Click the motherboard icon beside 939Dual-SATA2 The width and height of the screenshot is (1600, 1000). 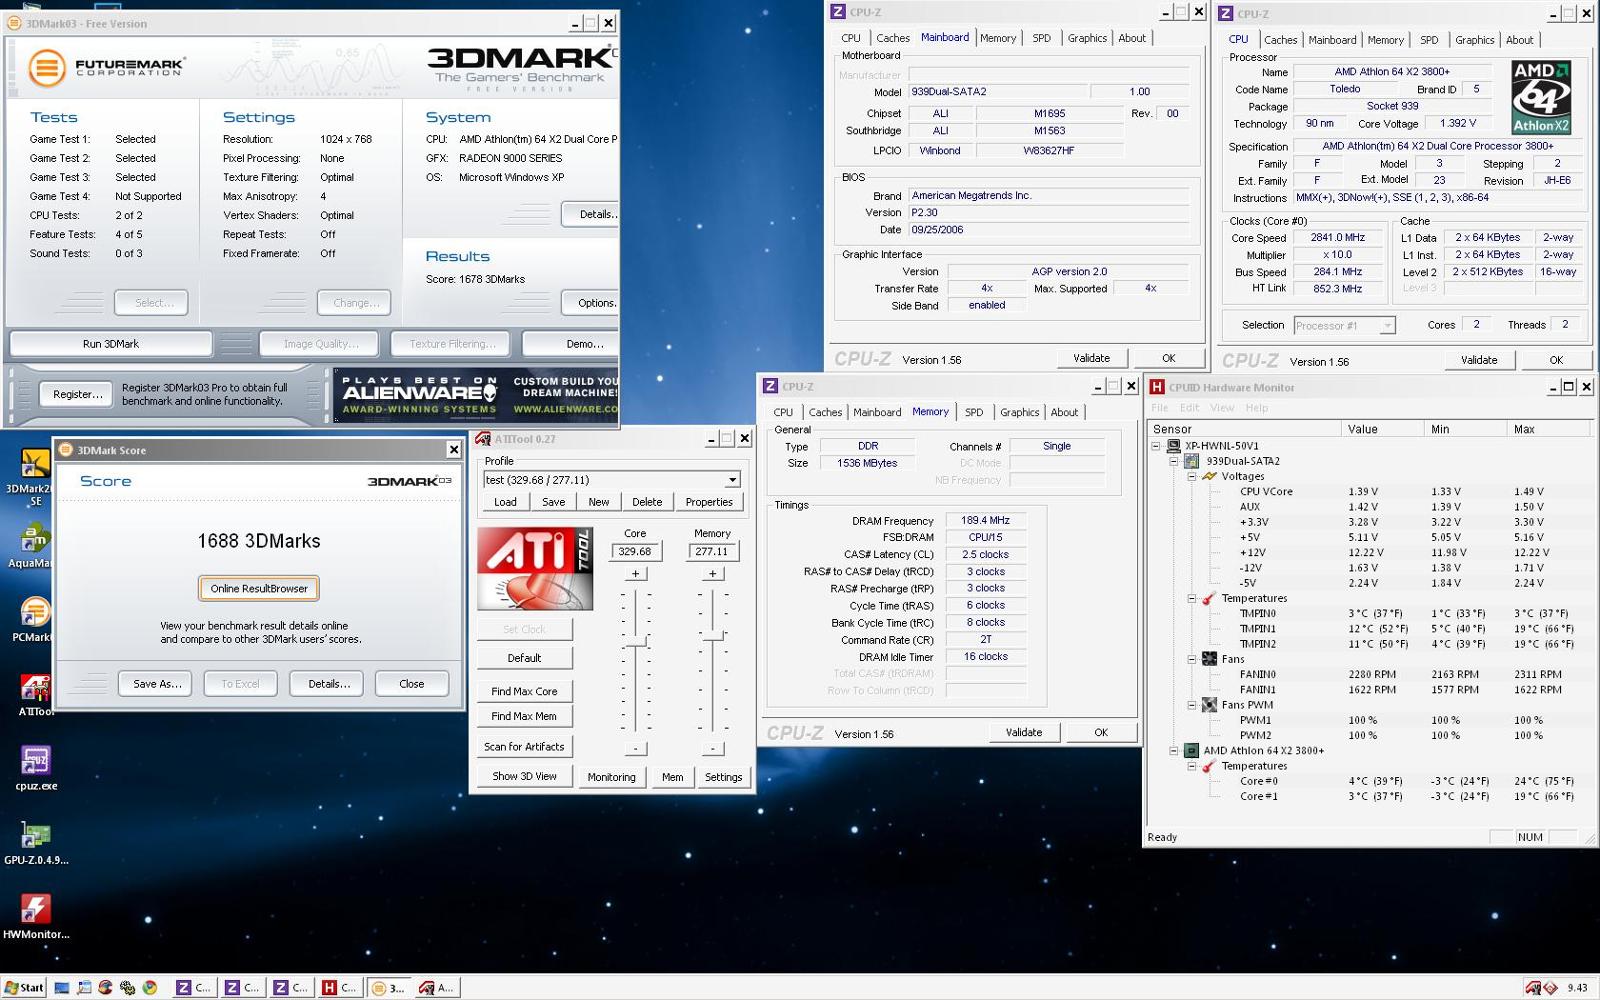coord(1192,461)
